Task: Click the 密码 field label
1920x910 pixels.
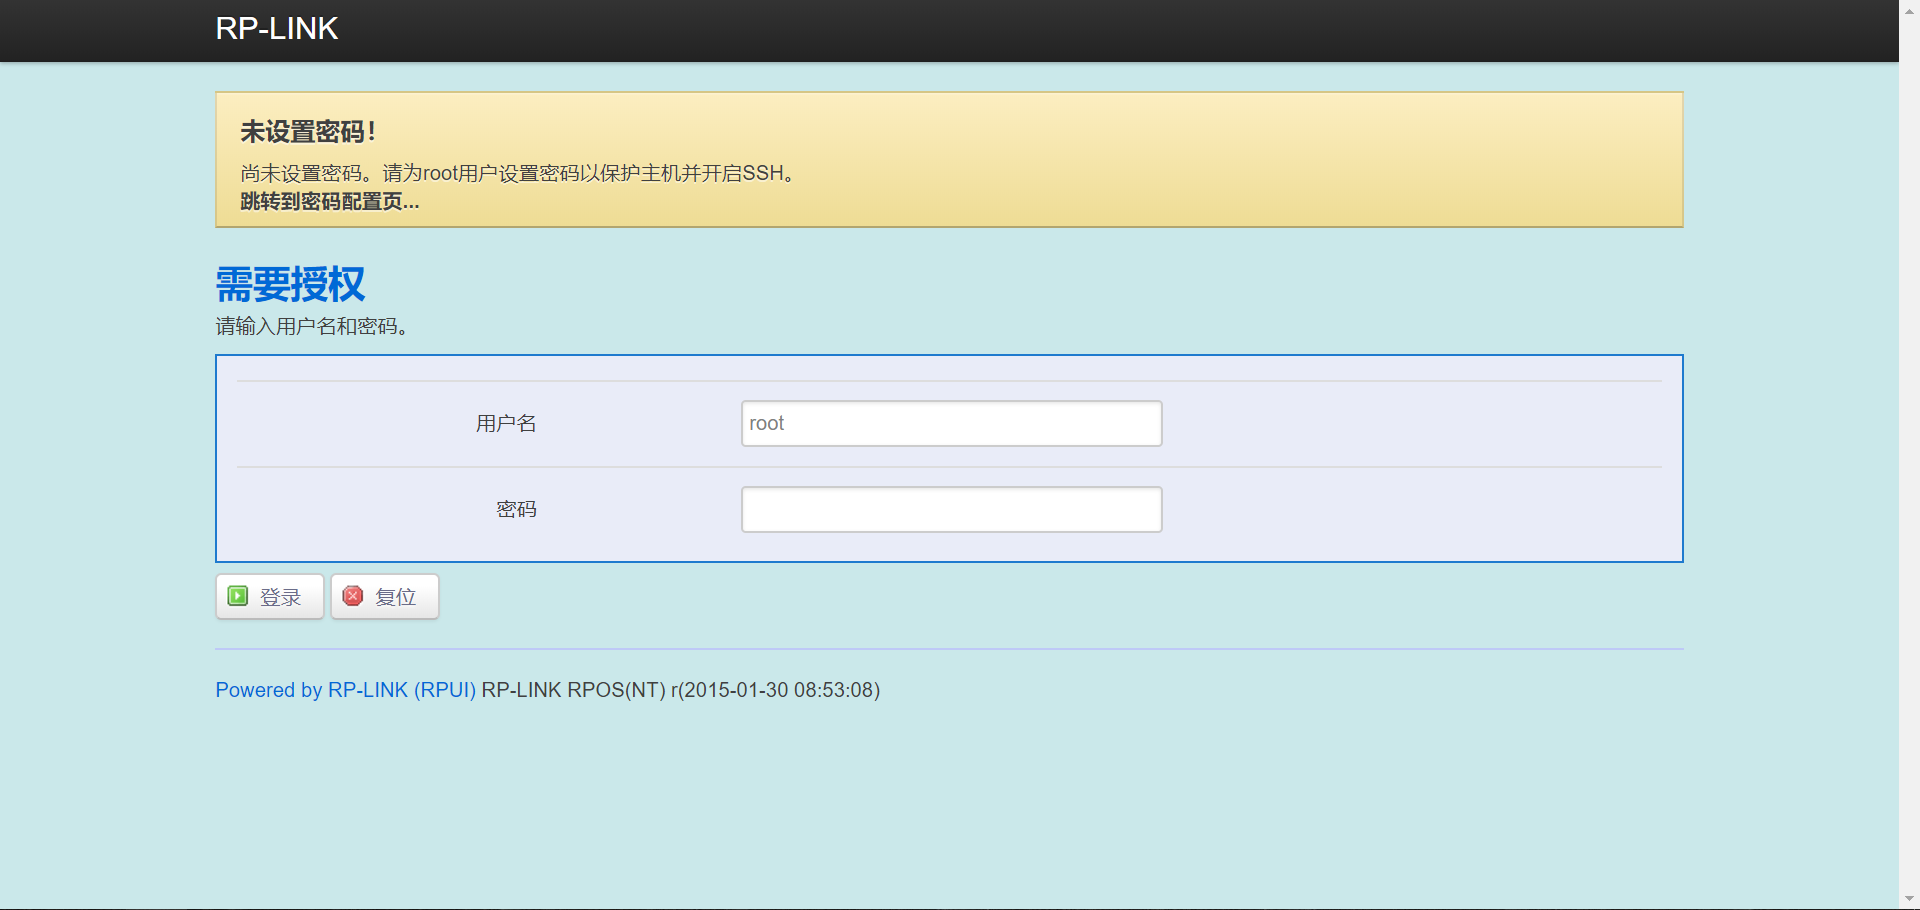Action: (517, 509)
